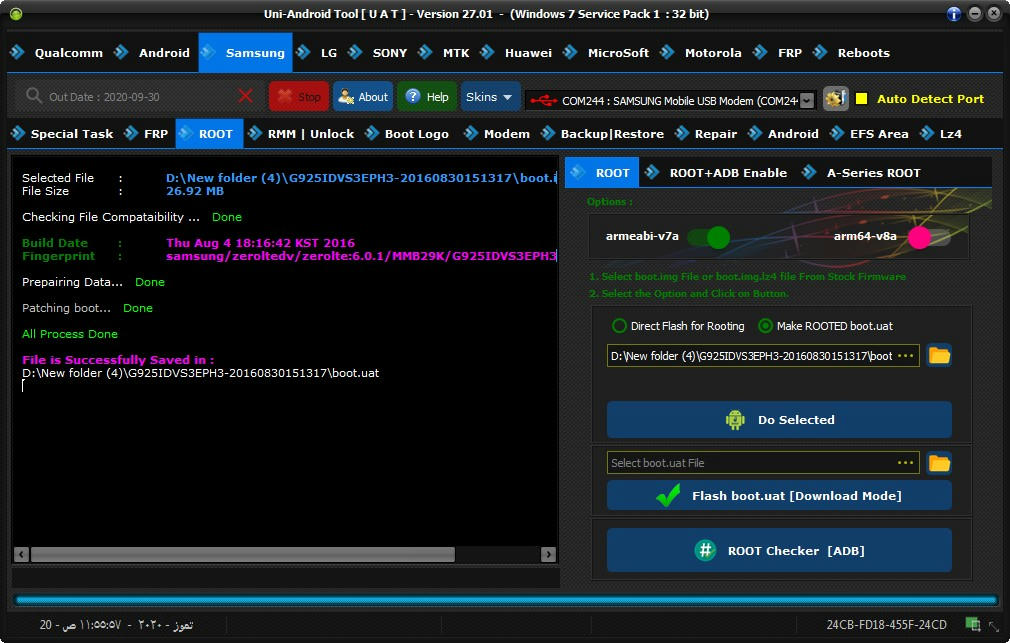Switch to the Qualcomm tab

click(x=57, y=53)
